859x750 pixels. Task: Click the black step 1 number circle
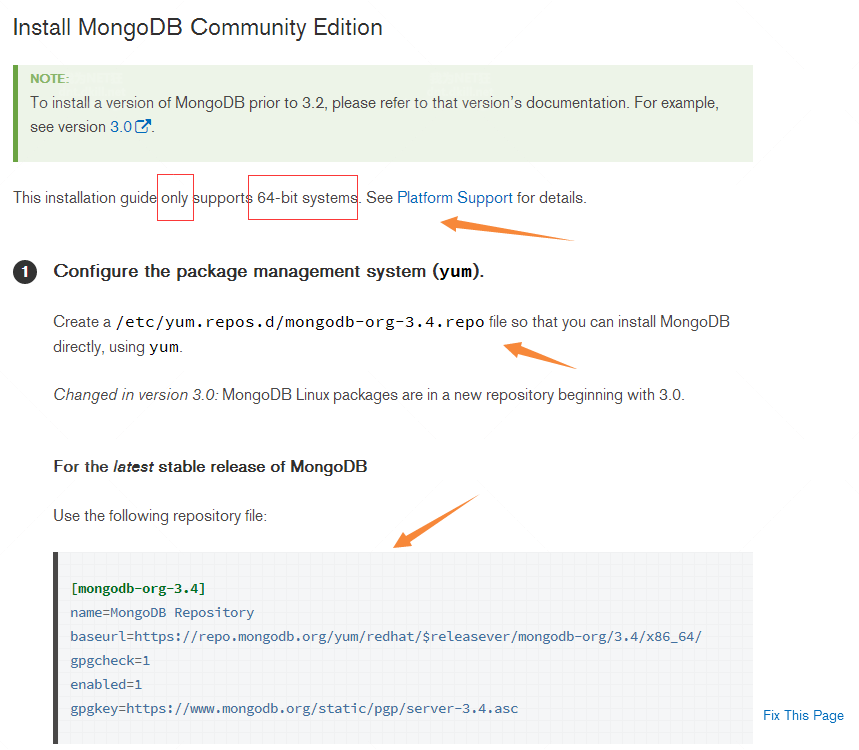(x=25, y=272)
